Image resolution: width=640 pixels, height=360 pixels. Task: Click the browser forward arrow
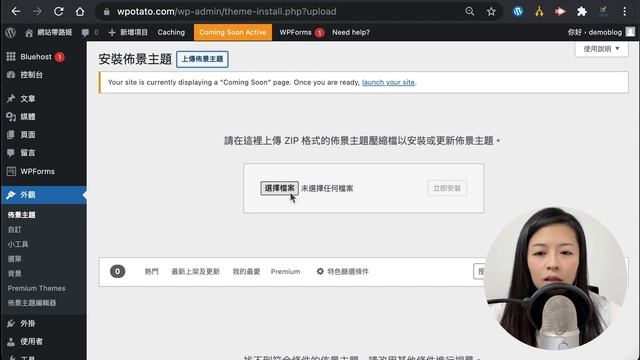point(37,11)
